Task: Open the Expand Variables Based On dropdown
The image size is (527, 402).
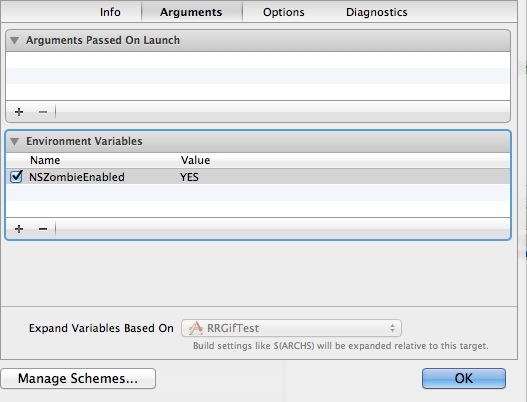Action: pyautogui.click(x=291, y=328)
